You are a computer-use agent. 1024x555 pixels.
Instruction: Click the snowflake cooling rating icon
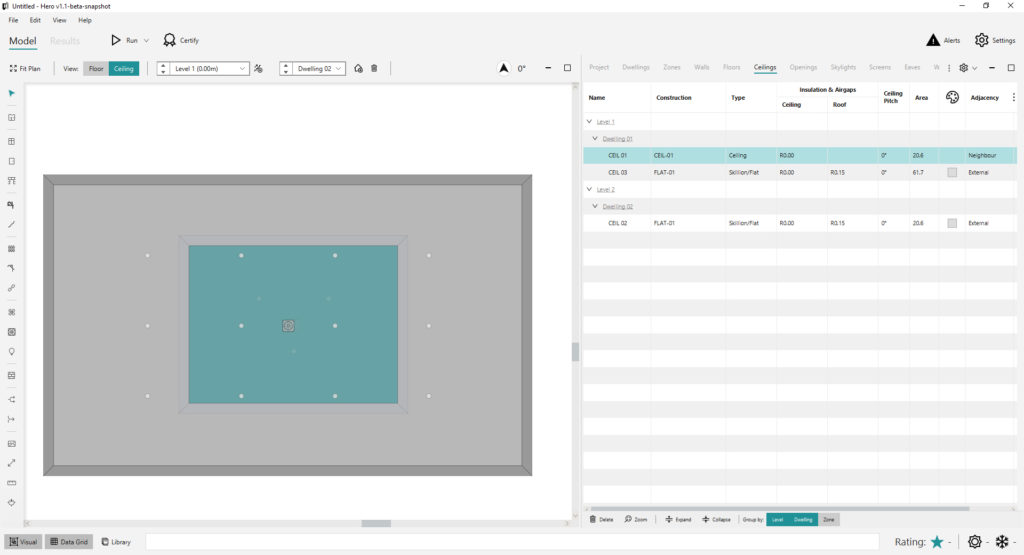pyautogui.click(x=1002, y=541)
